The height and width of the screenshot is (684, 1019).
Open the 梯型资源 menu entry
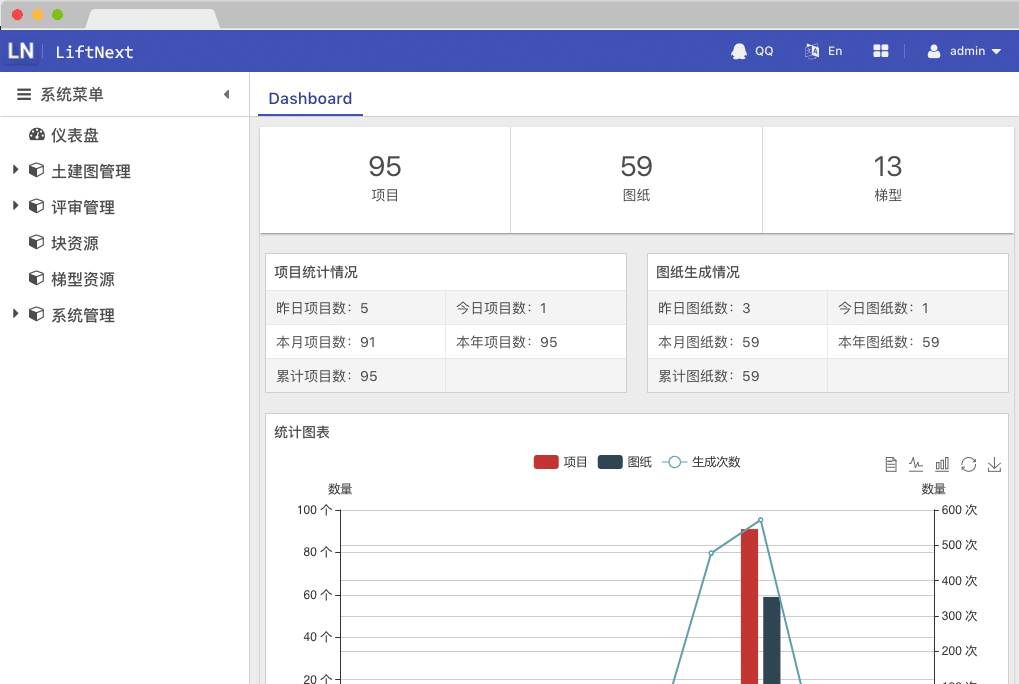point(83,279)
